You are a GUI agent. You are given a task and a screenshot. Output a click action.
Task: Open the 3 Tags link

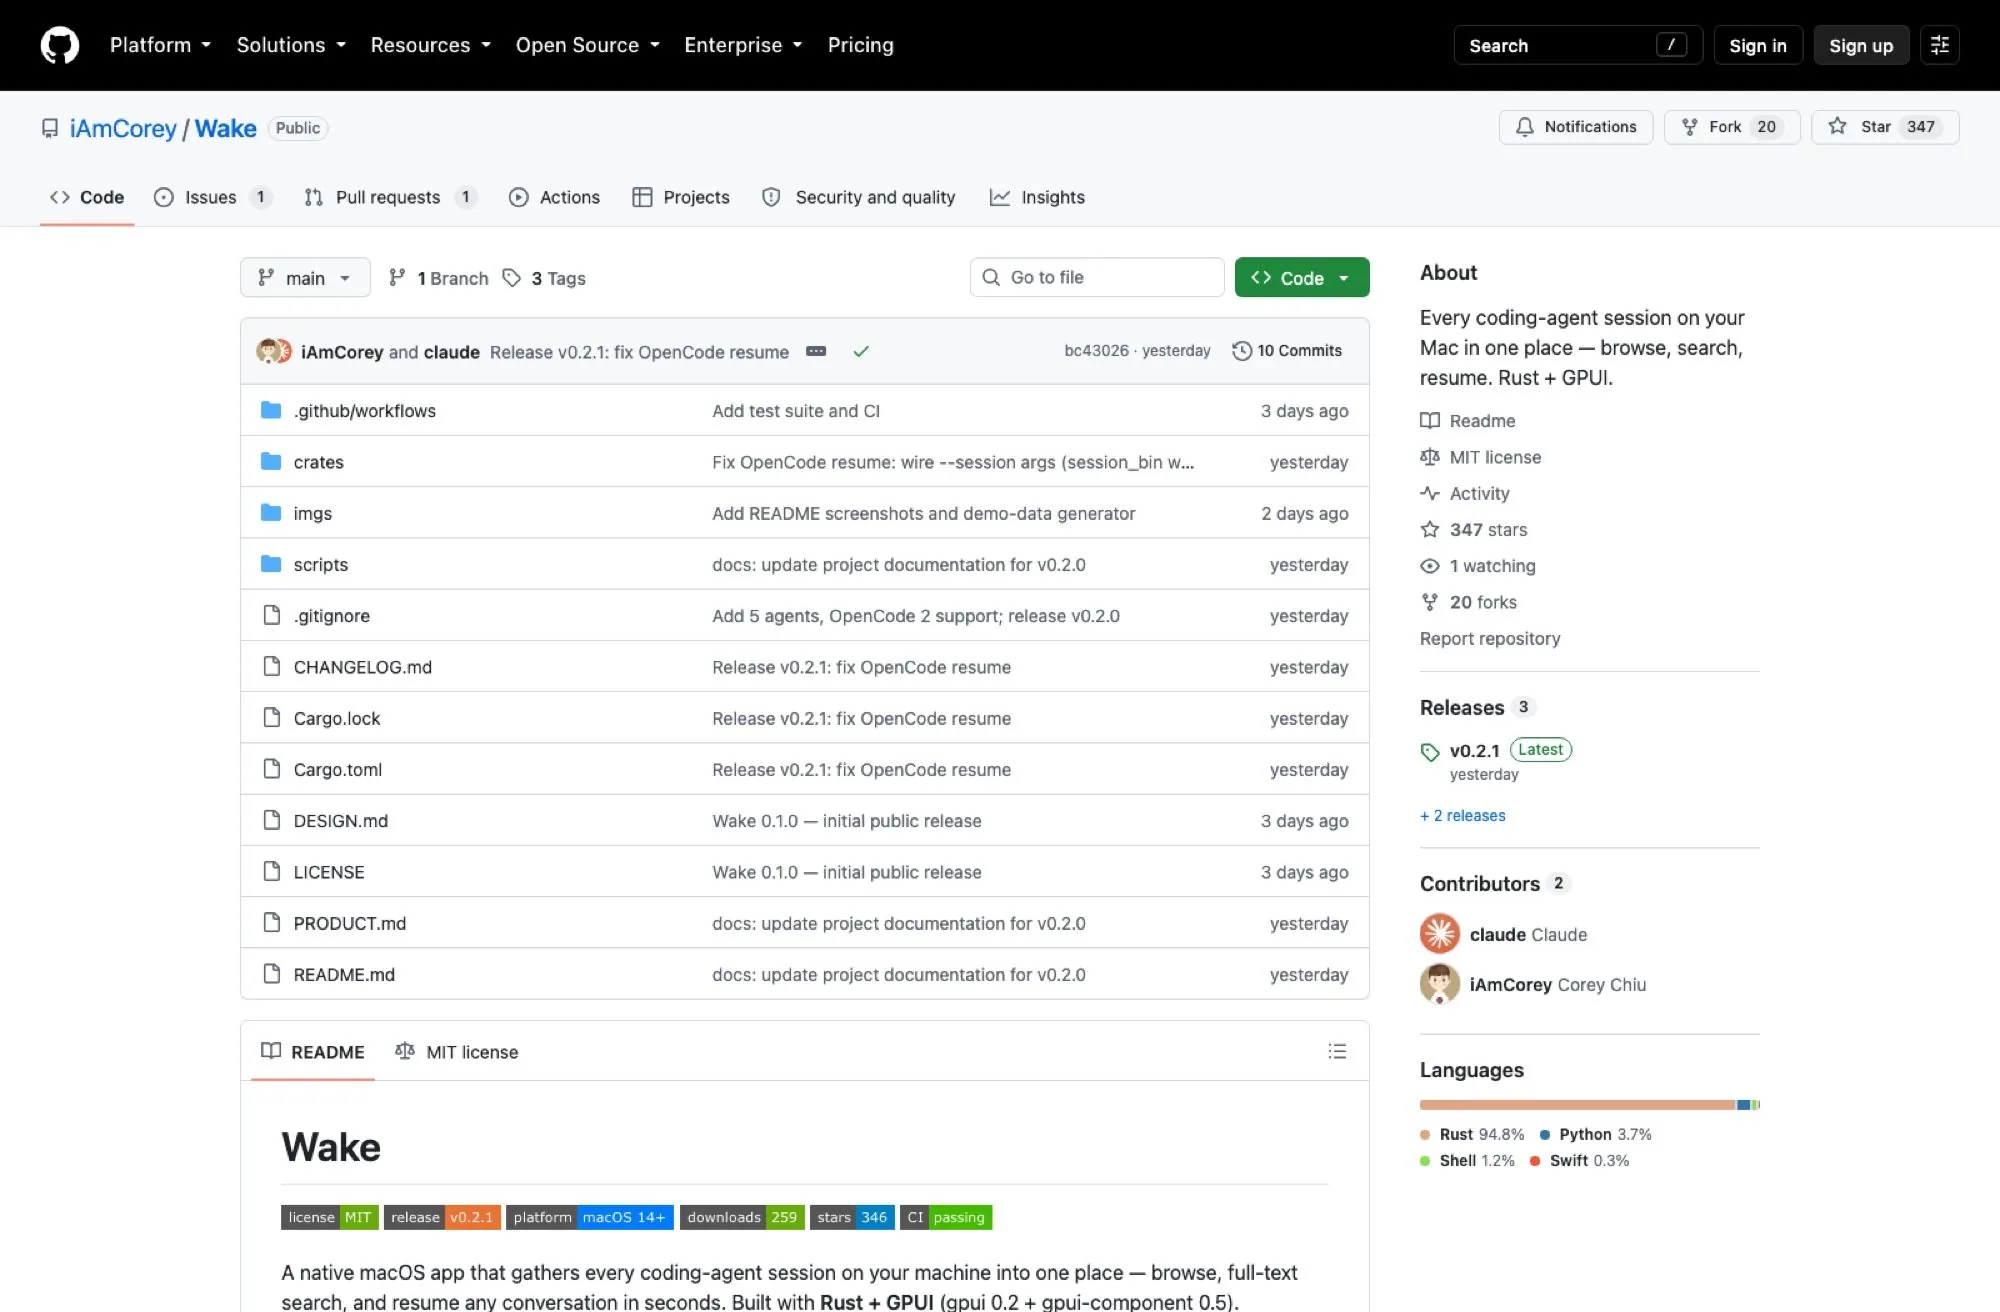tap(545, 278)
